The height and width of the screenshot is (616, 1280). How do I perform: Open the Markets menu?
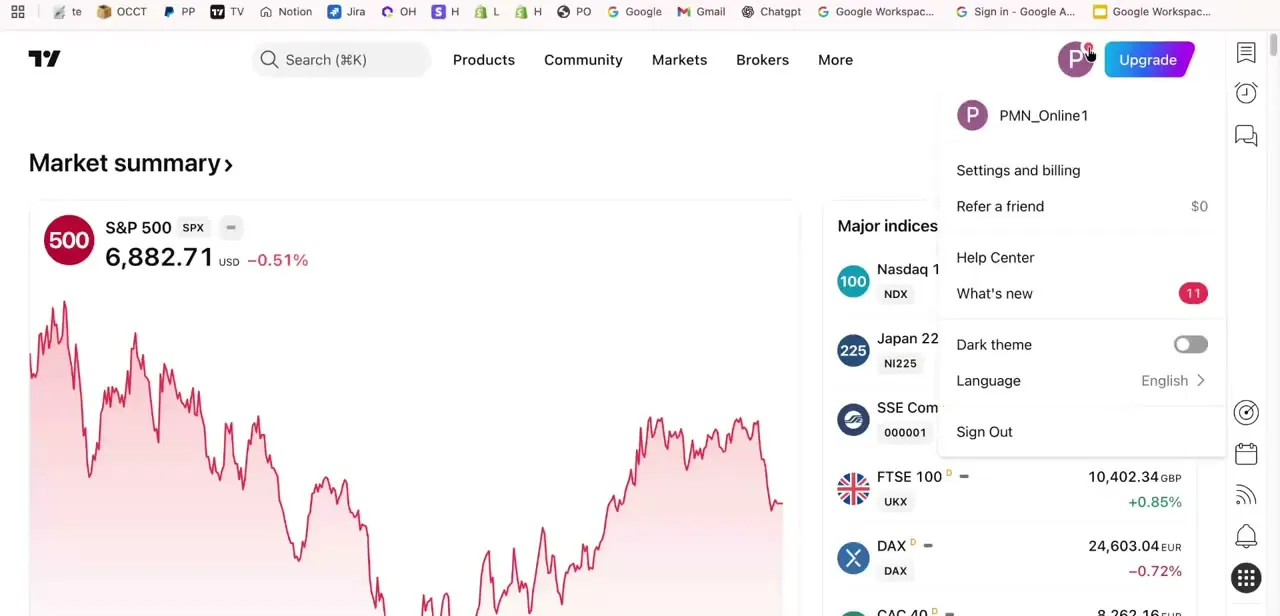679,60
